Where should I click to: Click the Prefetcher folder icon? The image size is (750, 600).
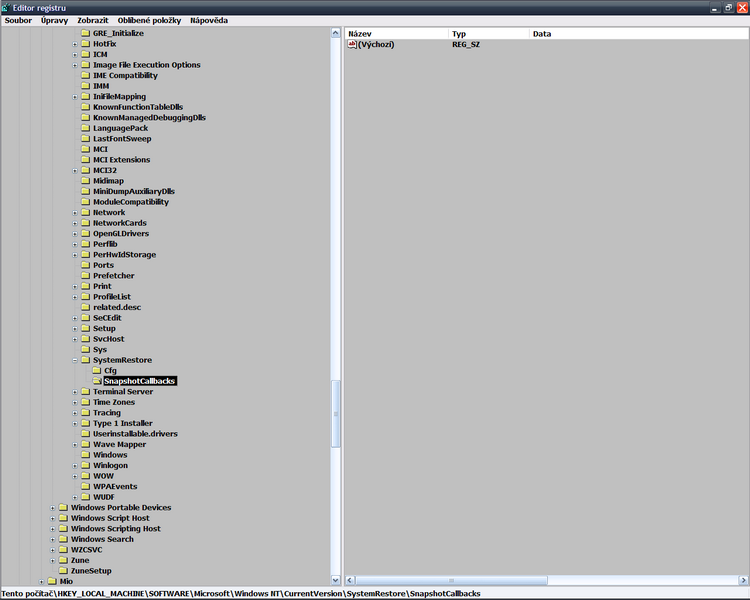(86, 275)
